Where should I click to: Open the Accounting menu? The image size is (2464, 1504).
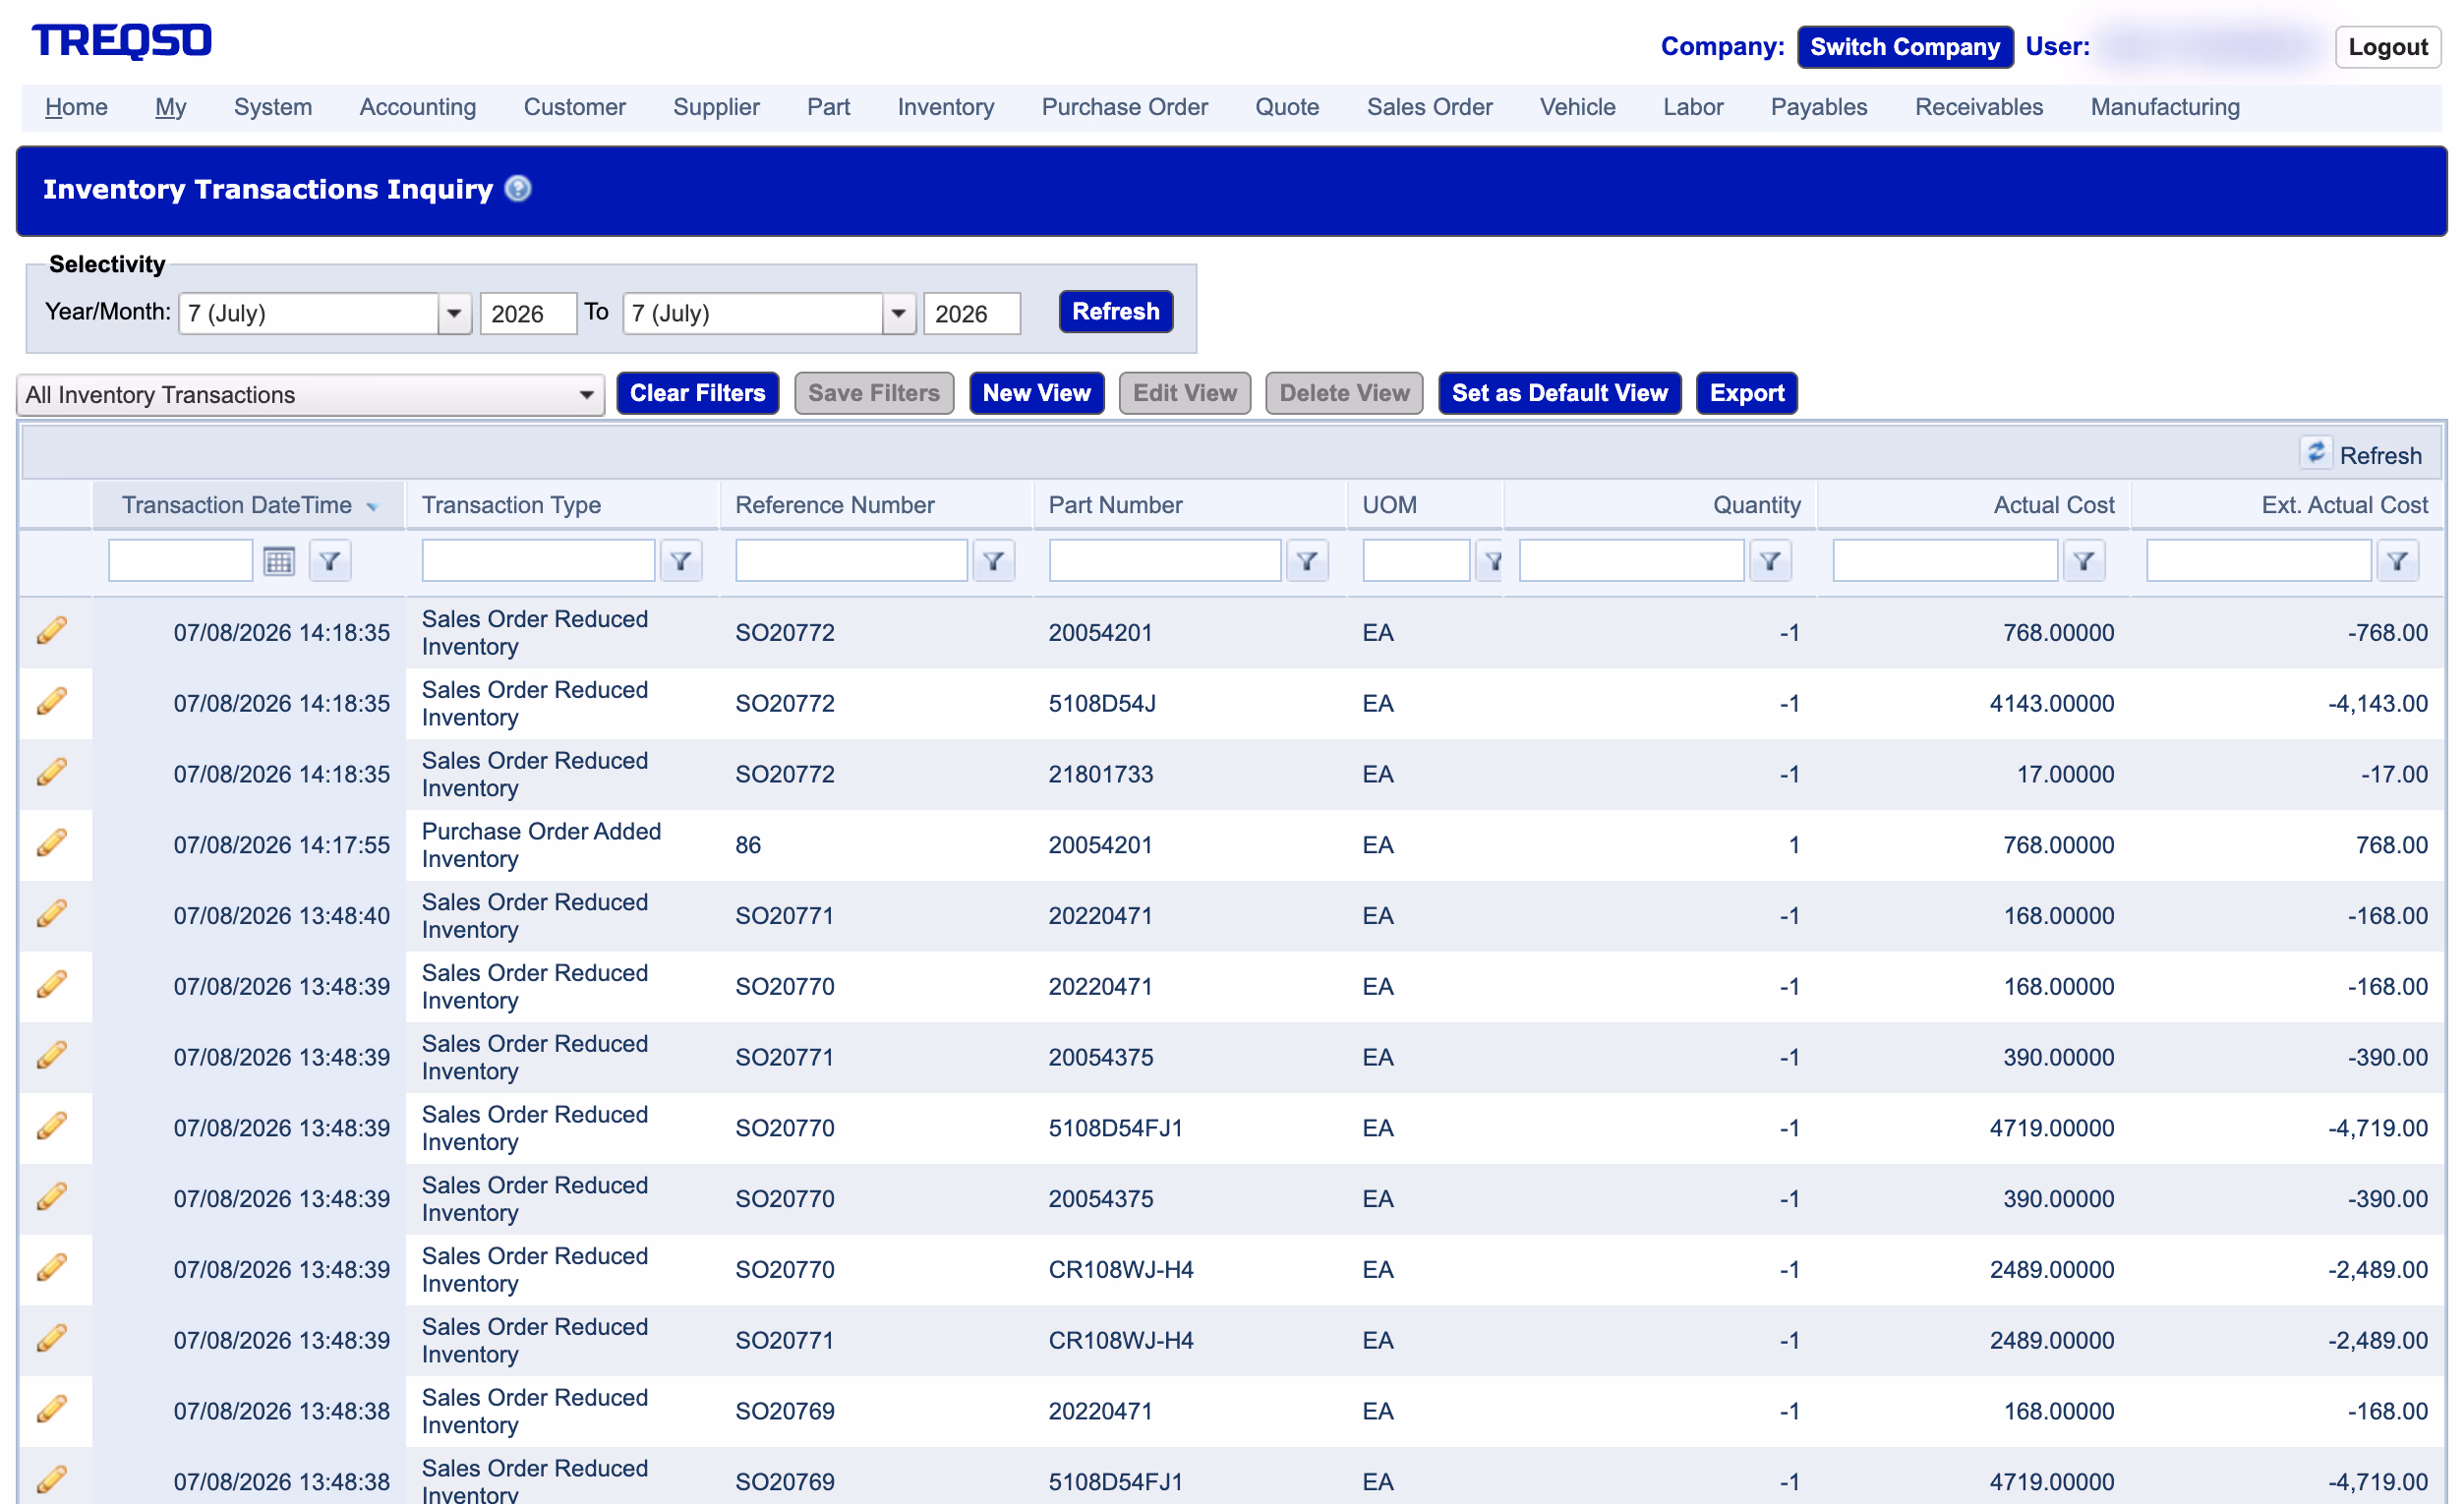point(417,107)
